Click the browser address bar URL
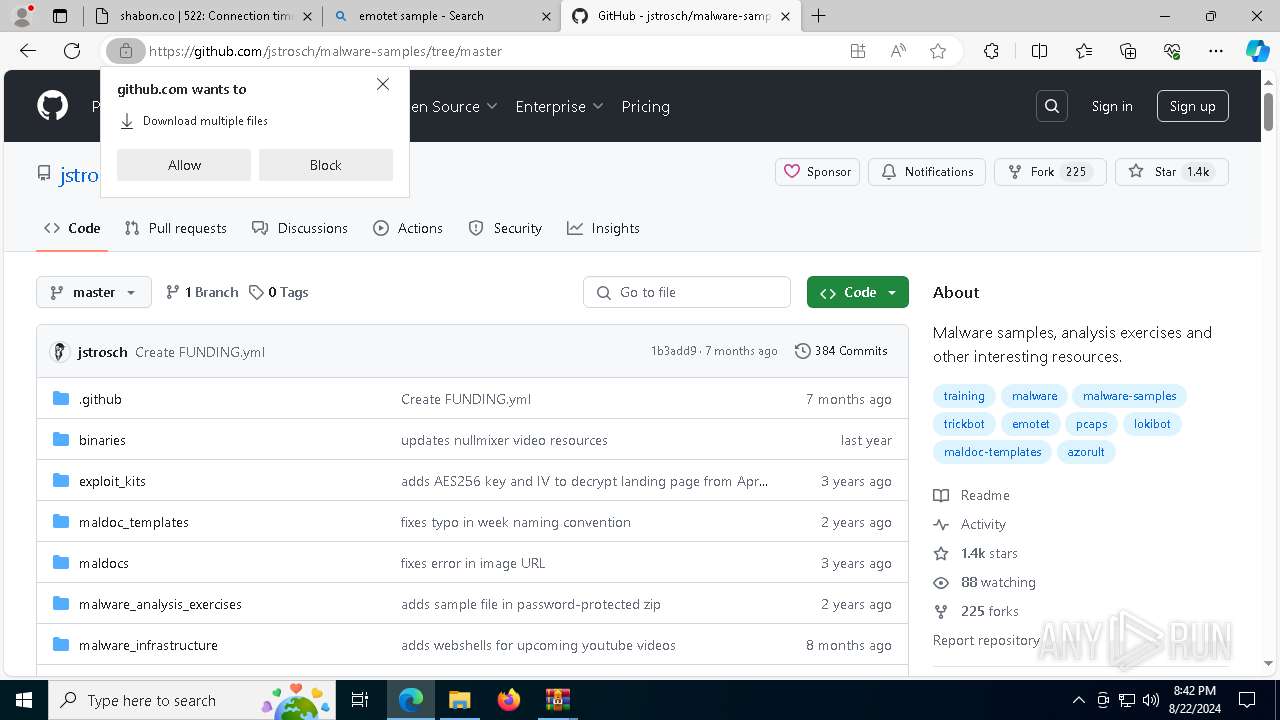 click(325, 51)
